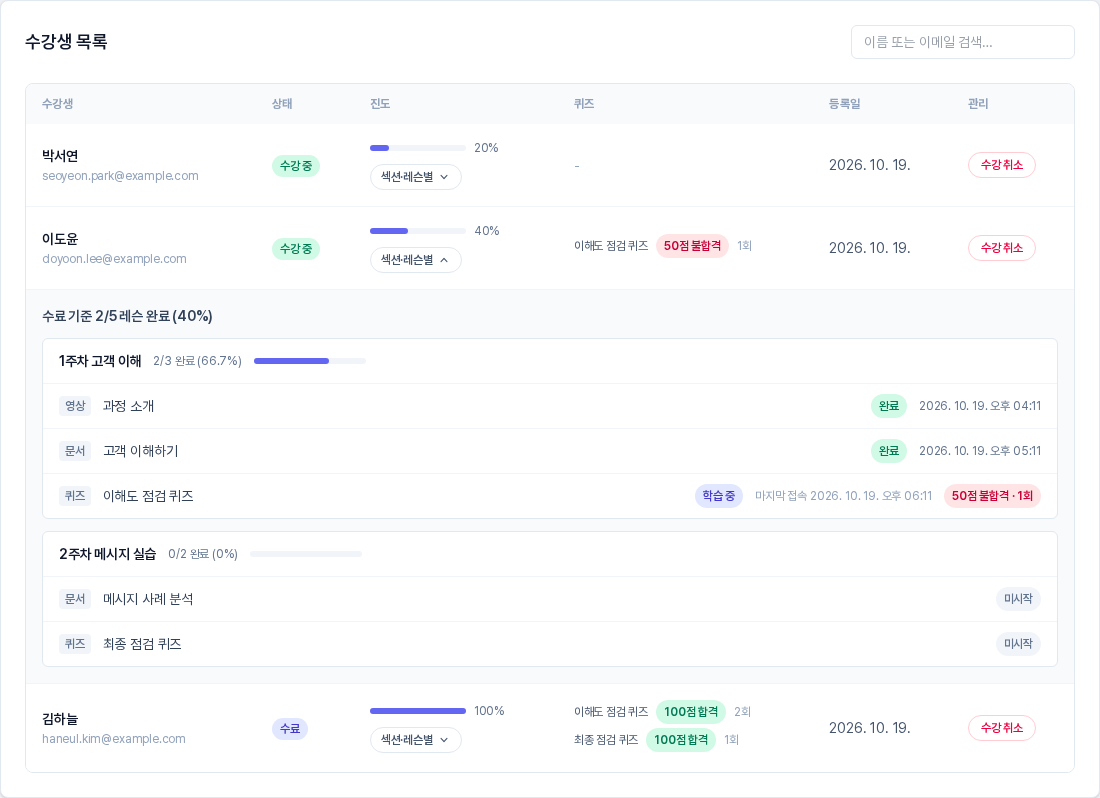The image size is (1100, 798).
Task: Click 김하늘's 100점 합격 badge for 최종 점검 퀴즈
Action: (x=680, y=740)
